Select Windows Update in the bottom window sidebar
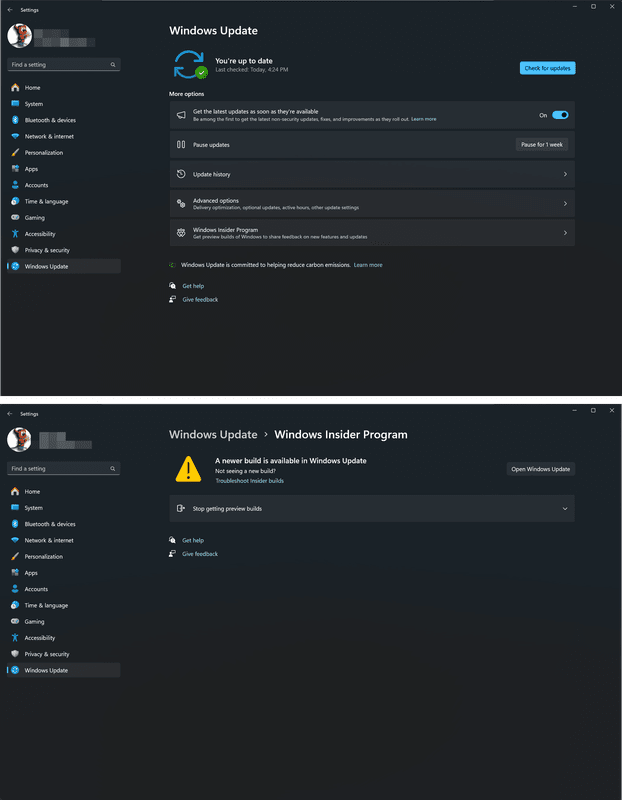This screenshot has height=800, width=622. pos(64,670)
